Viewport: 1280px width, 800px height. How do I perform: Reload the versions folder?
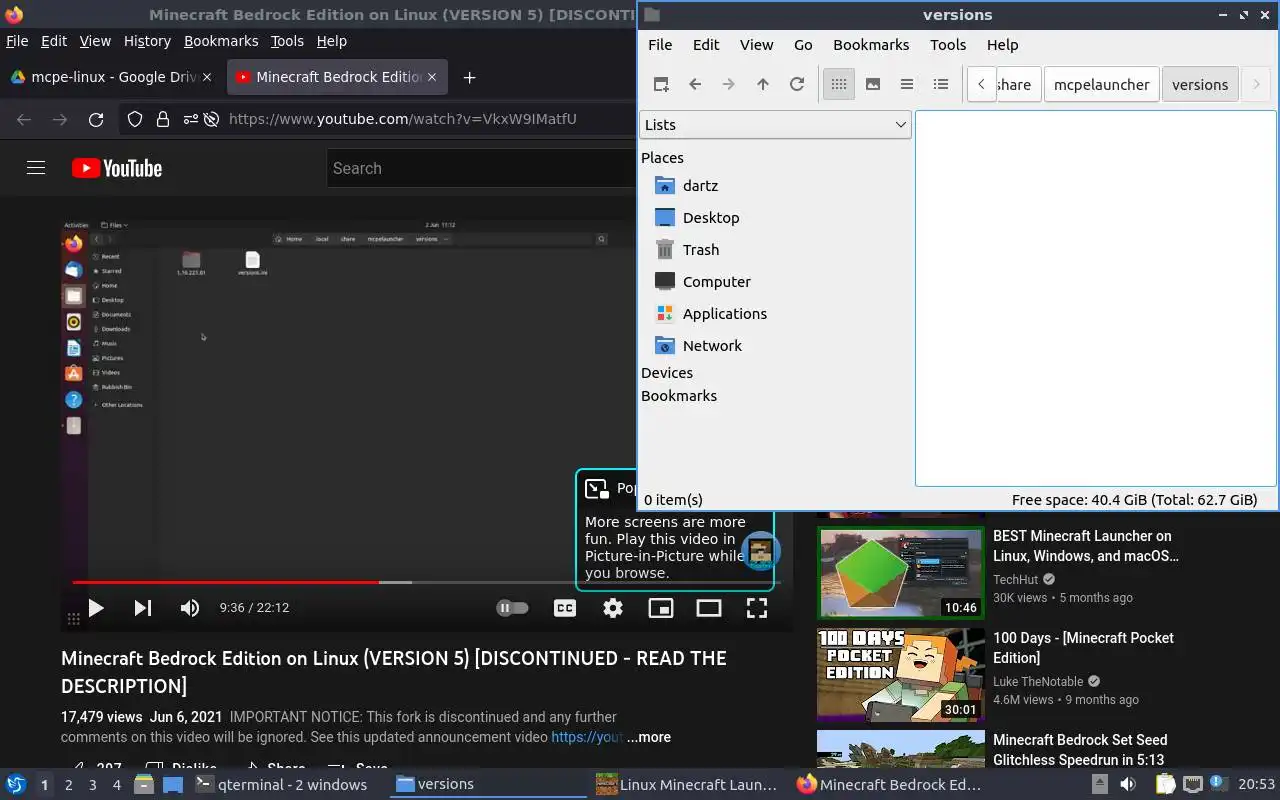point(797,84)
